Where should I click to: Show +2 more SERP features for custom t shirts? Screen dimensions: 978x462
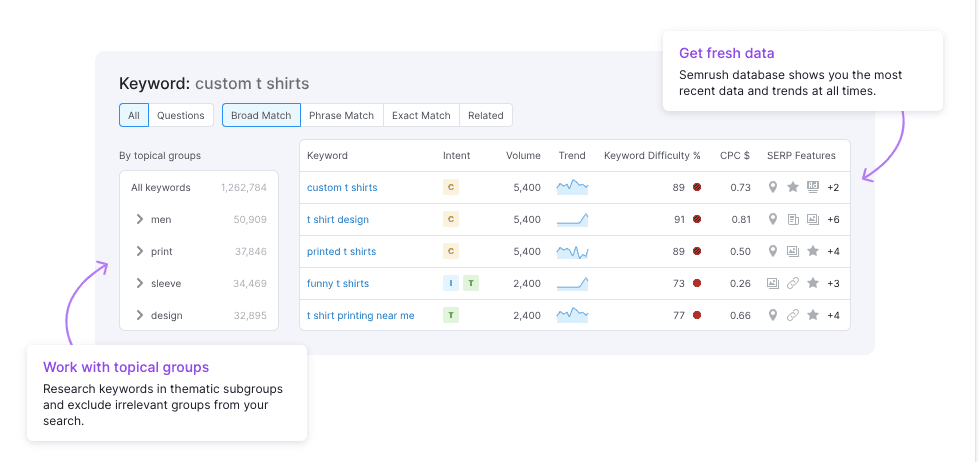click(x=833, y=188)
